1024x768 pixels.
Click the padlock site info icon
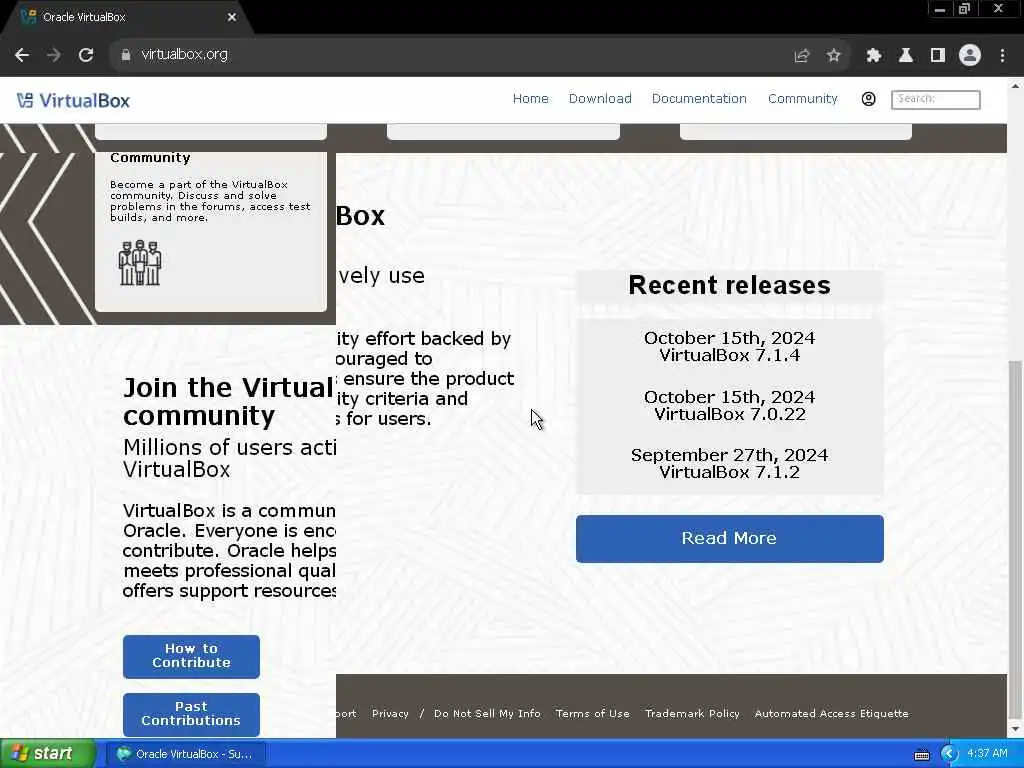125,55
